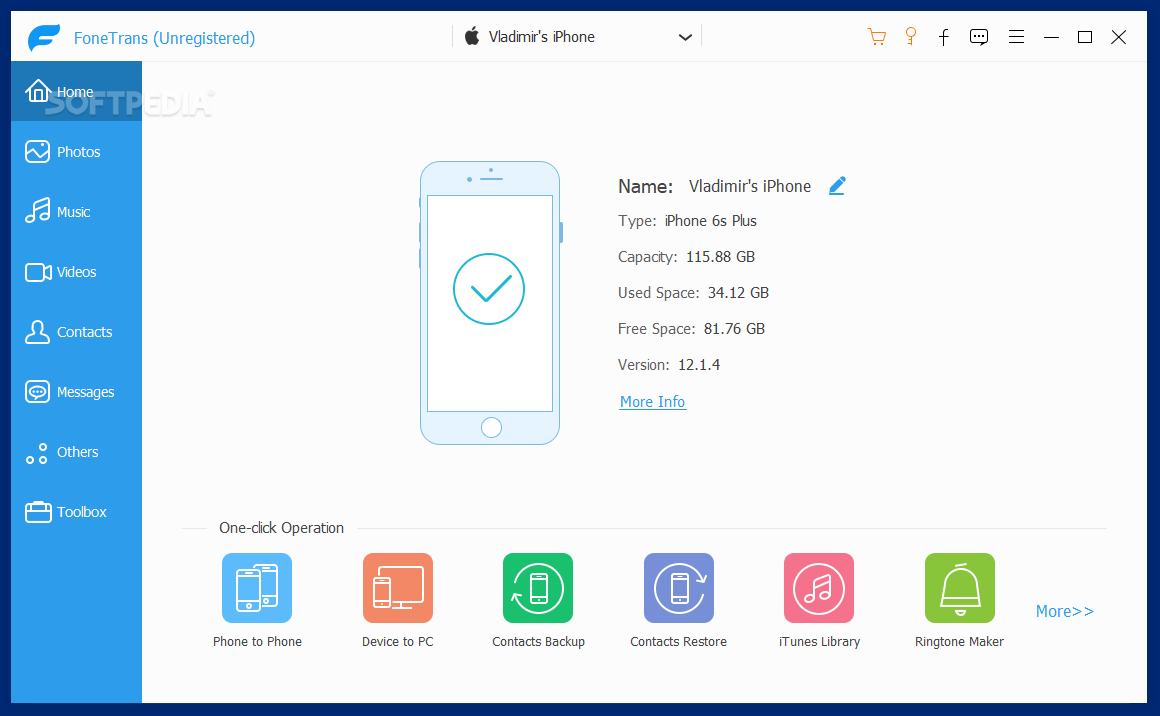
Task: Click the Ringtone Maker label
Action: (960, 641)
